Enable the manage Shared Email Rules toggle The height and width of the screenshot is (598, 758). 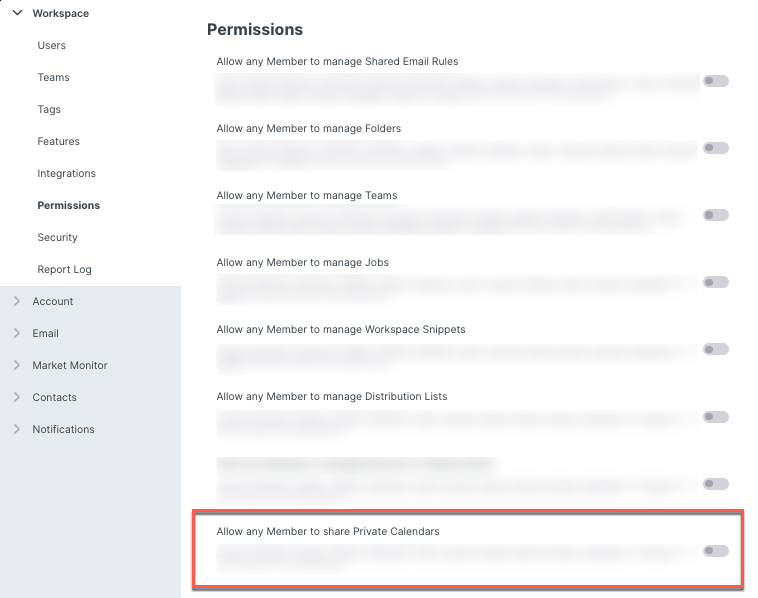pyautogui.click(x=715, y=81)
